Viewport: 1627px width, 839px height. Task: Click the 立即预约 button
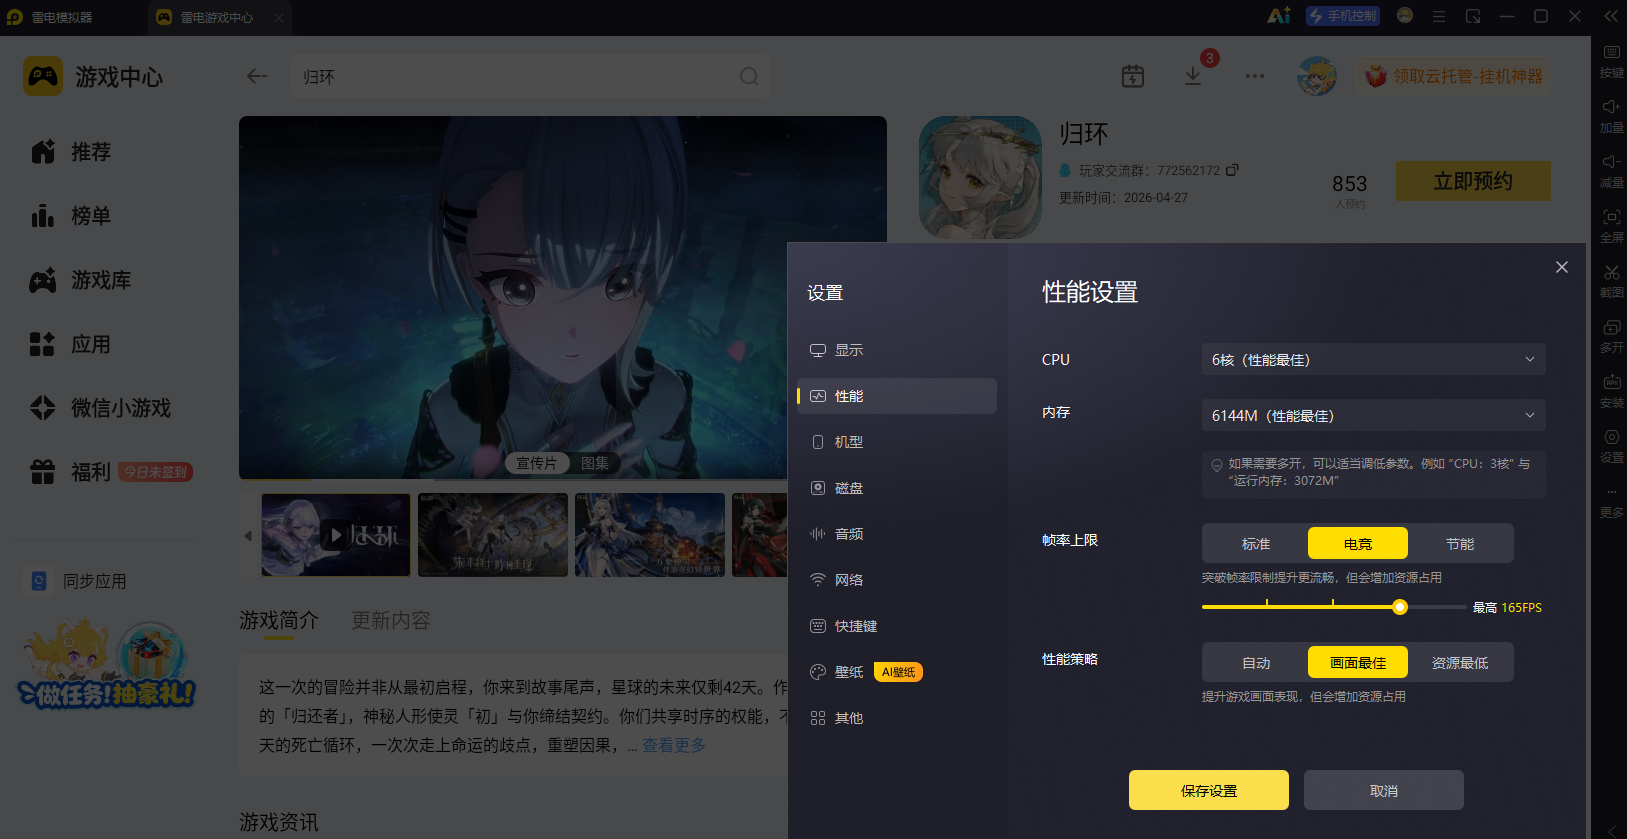pyautogui.click(x=1473, y=181)
